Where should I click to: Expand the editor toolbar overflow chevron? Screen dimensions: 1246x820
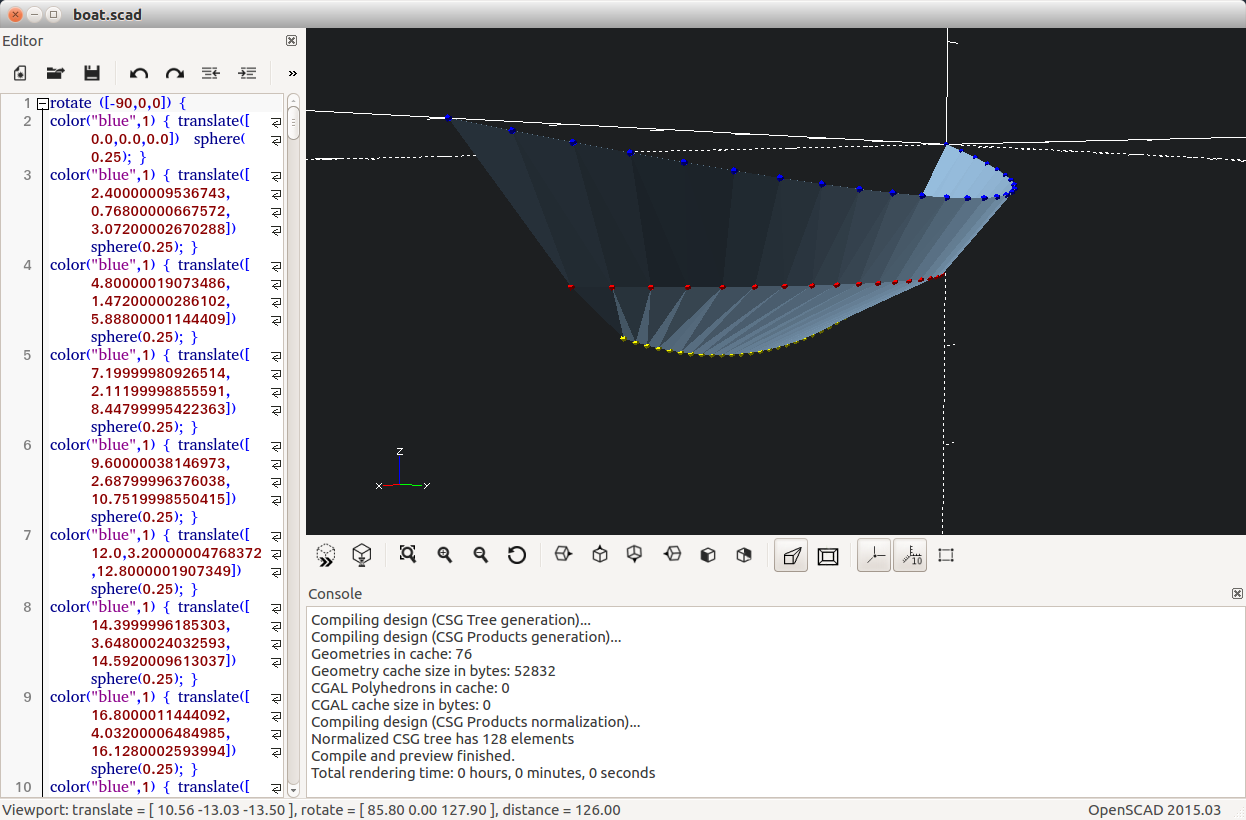point(292,73)
